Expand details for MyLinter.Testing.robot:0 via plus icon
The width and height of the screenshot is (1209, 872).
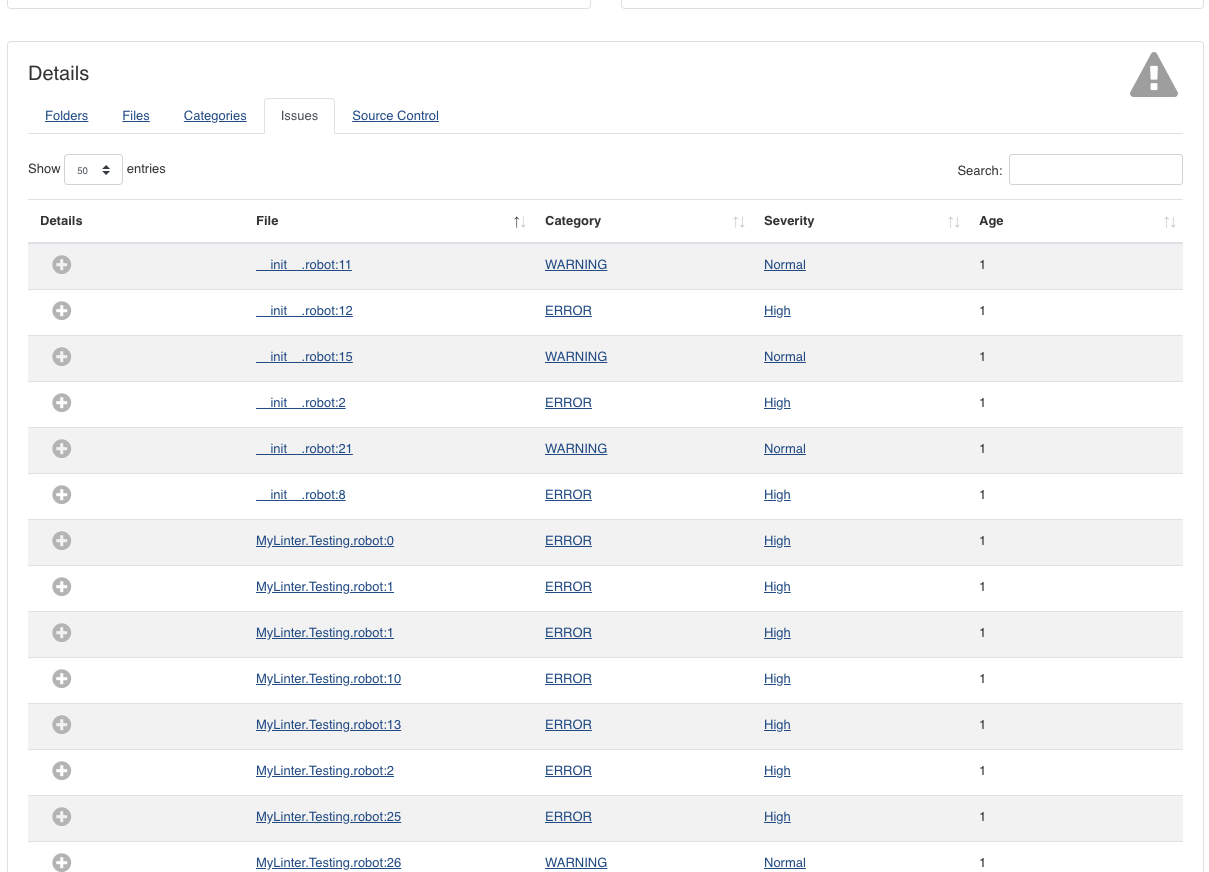click(61, 540)
